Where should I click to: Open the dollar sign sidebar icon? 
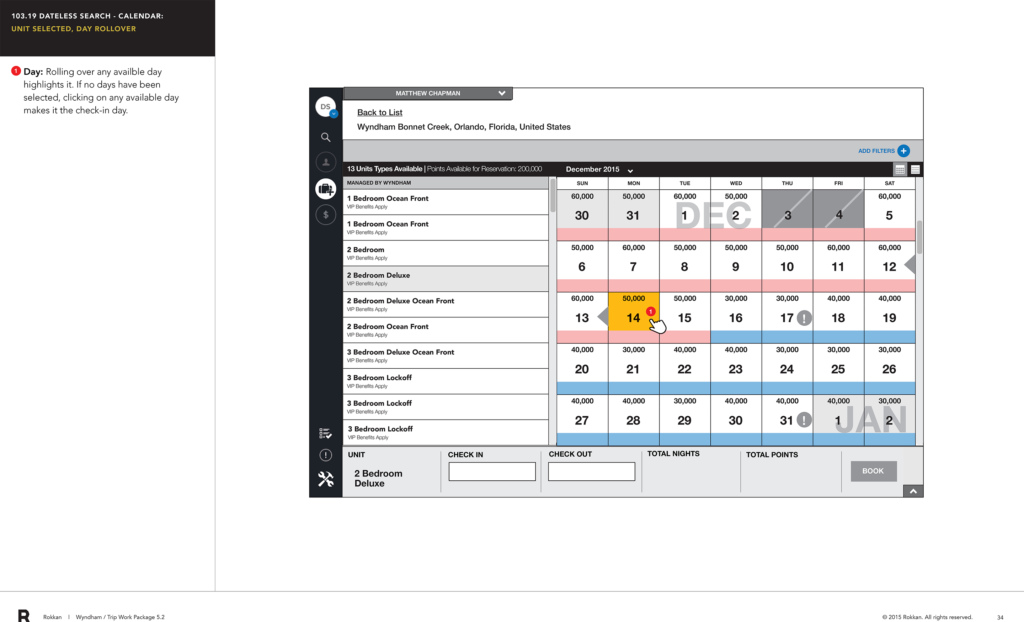point(325,215)
